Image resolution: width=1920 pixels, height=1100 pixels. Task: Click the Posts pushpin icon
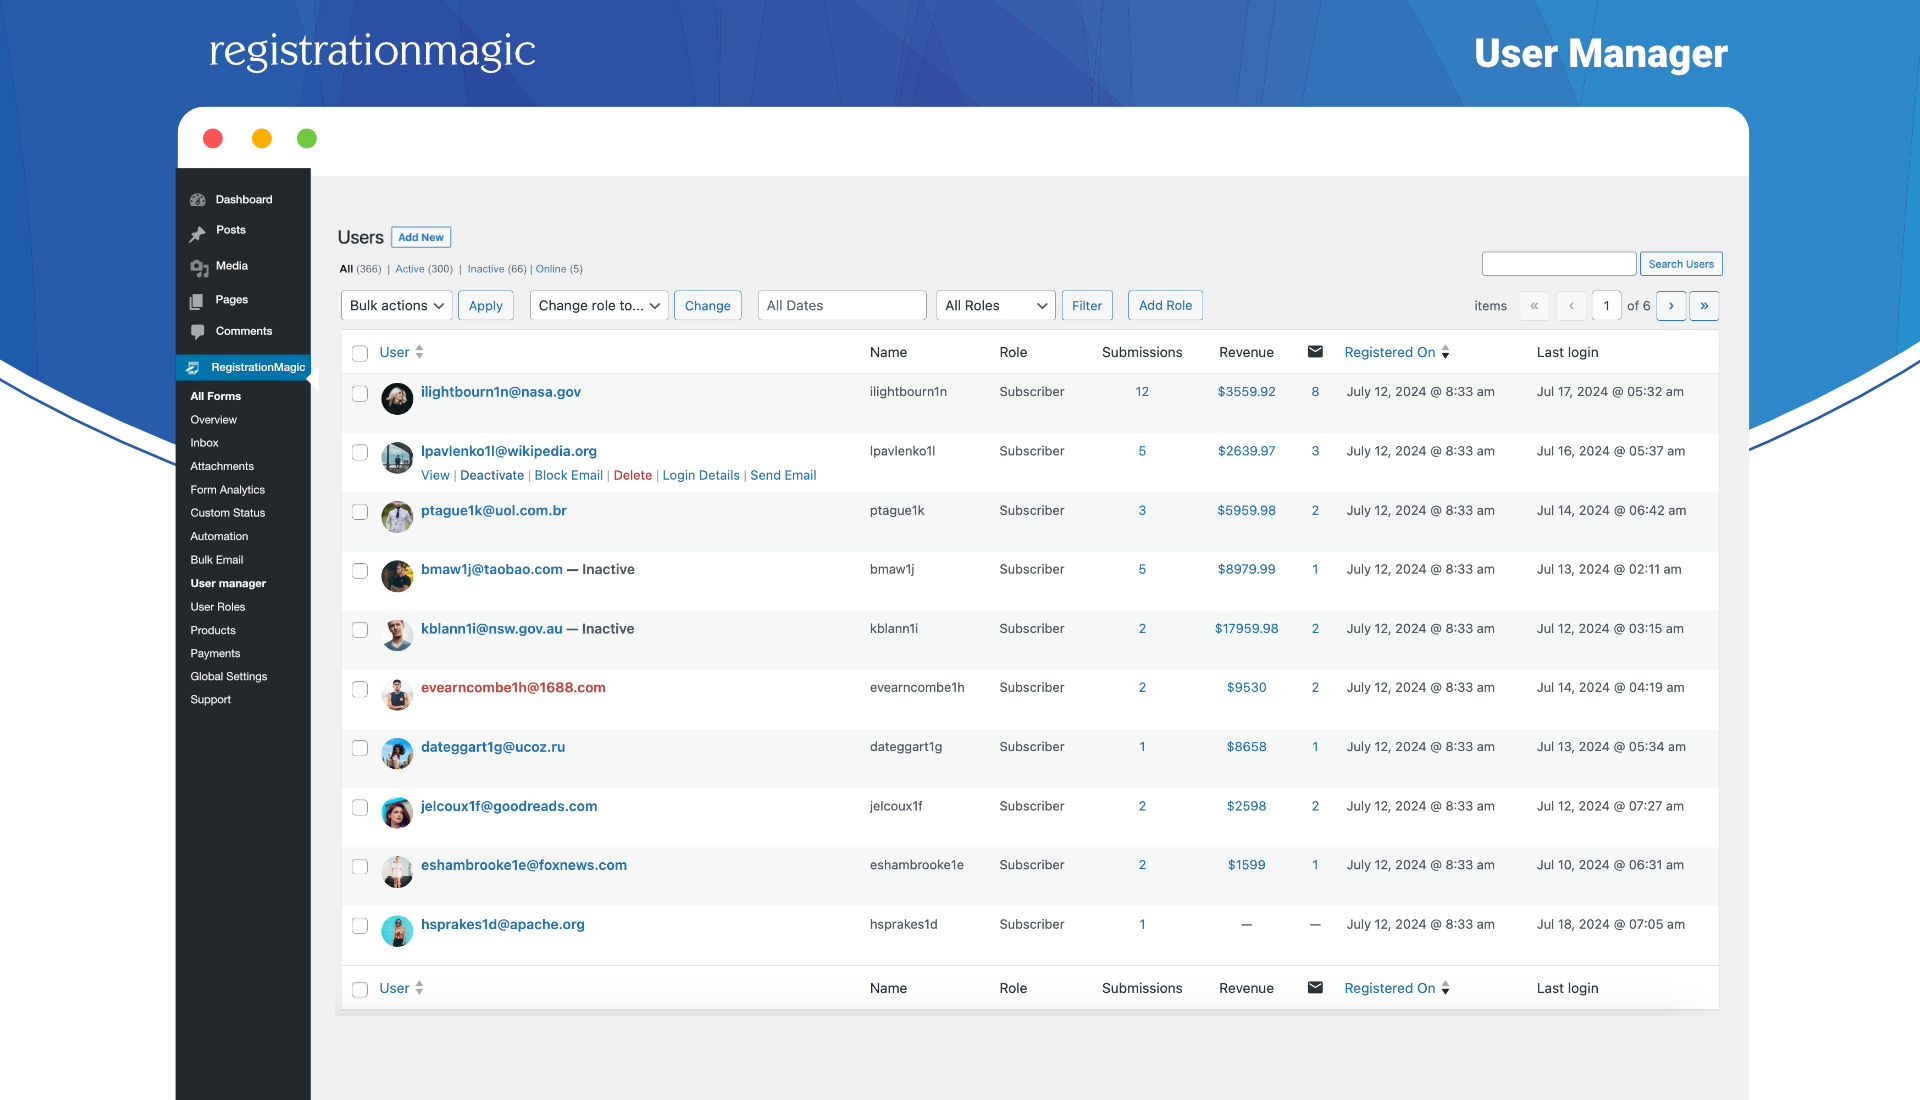coord(198,233)
